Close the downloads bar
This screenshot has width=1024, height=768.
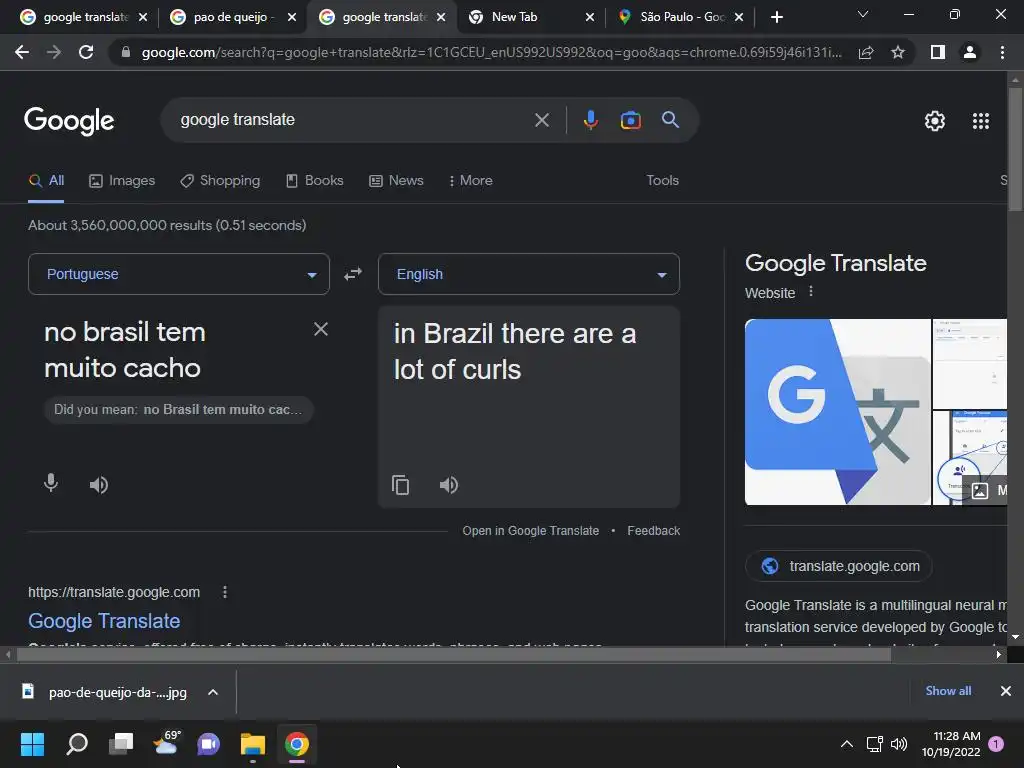pyautogui.click(x=1006, y=691)
